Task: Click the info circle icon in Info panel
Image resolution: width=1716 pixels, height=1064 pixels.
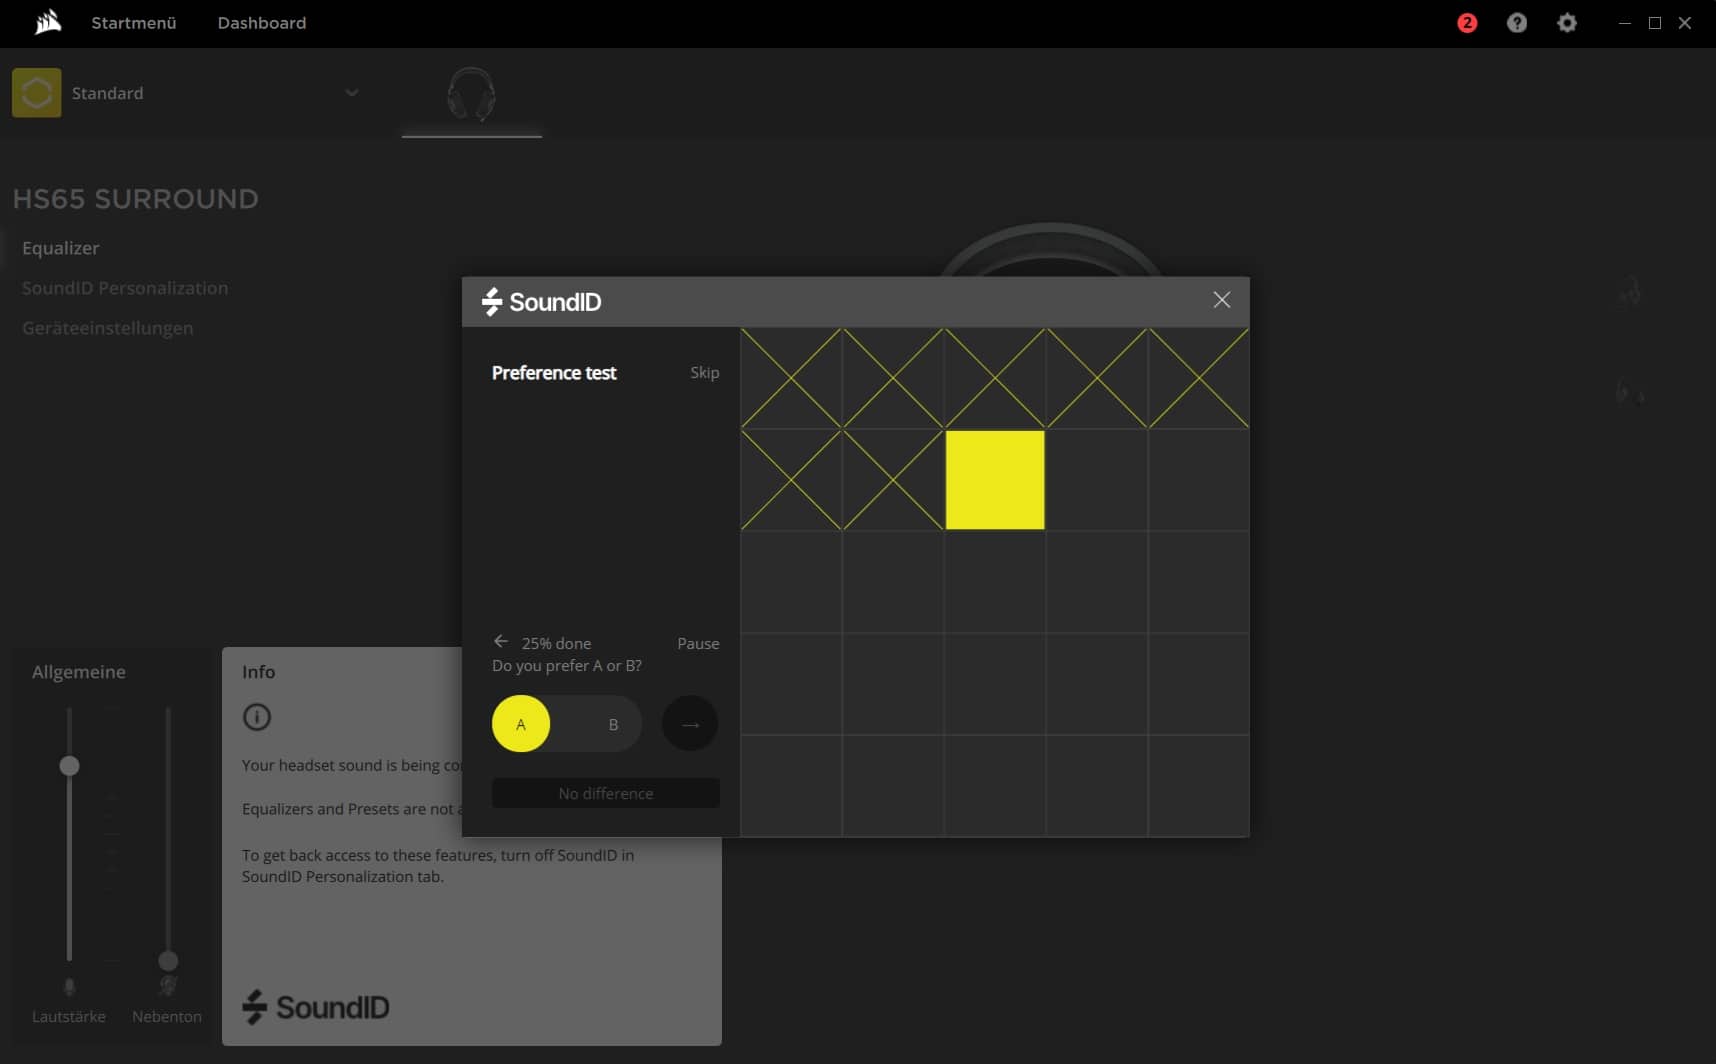Action: [257, 717]
